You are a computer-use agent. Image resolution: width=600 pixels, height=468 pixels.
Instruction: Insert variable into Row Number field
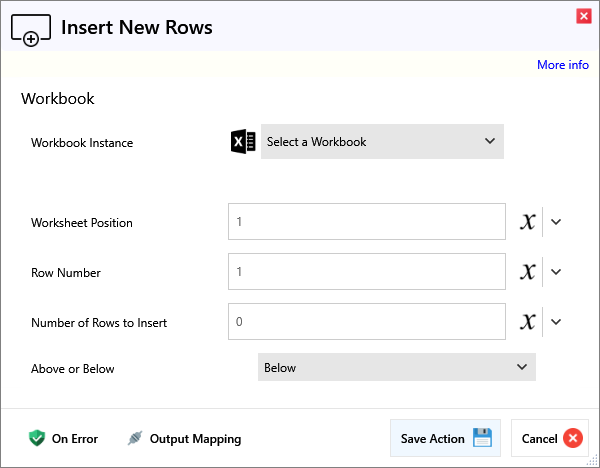(528, 272)
